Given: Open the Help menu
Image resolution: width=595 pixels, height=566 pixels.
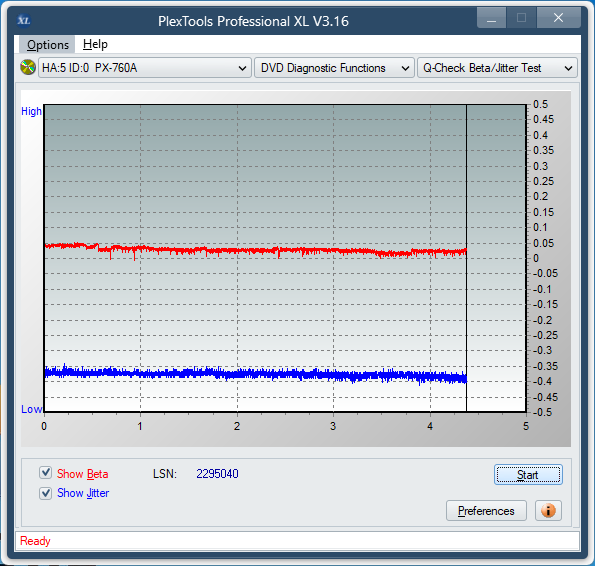Looking at the screenshot, I should [95, 44].
